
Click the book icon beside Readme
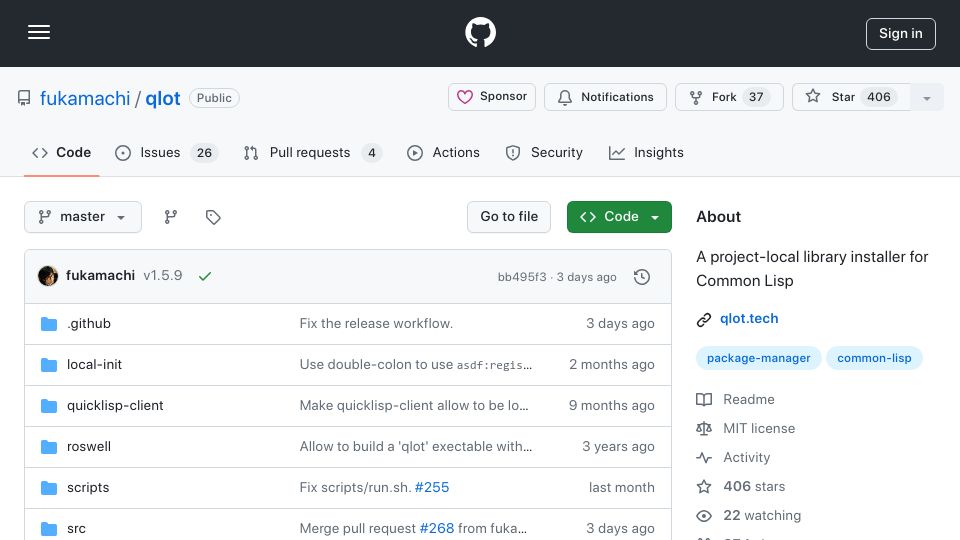tap(704, 400)
